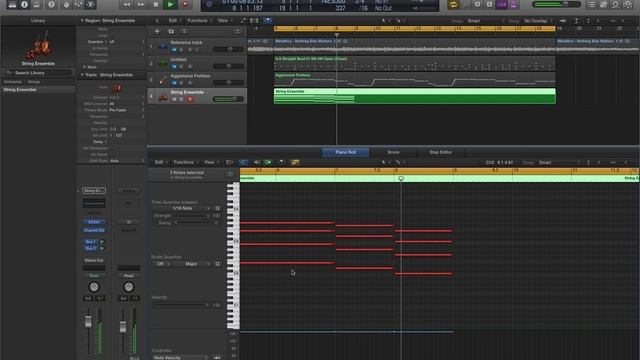This screenshot has width=640, height=360.
Task: Click Stereo Out output slot
Action: (x=94, y=260)
